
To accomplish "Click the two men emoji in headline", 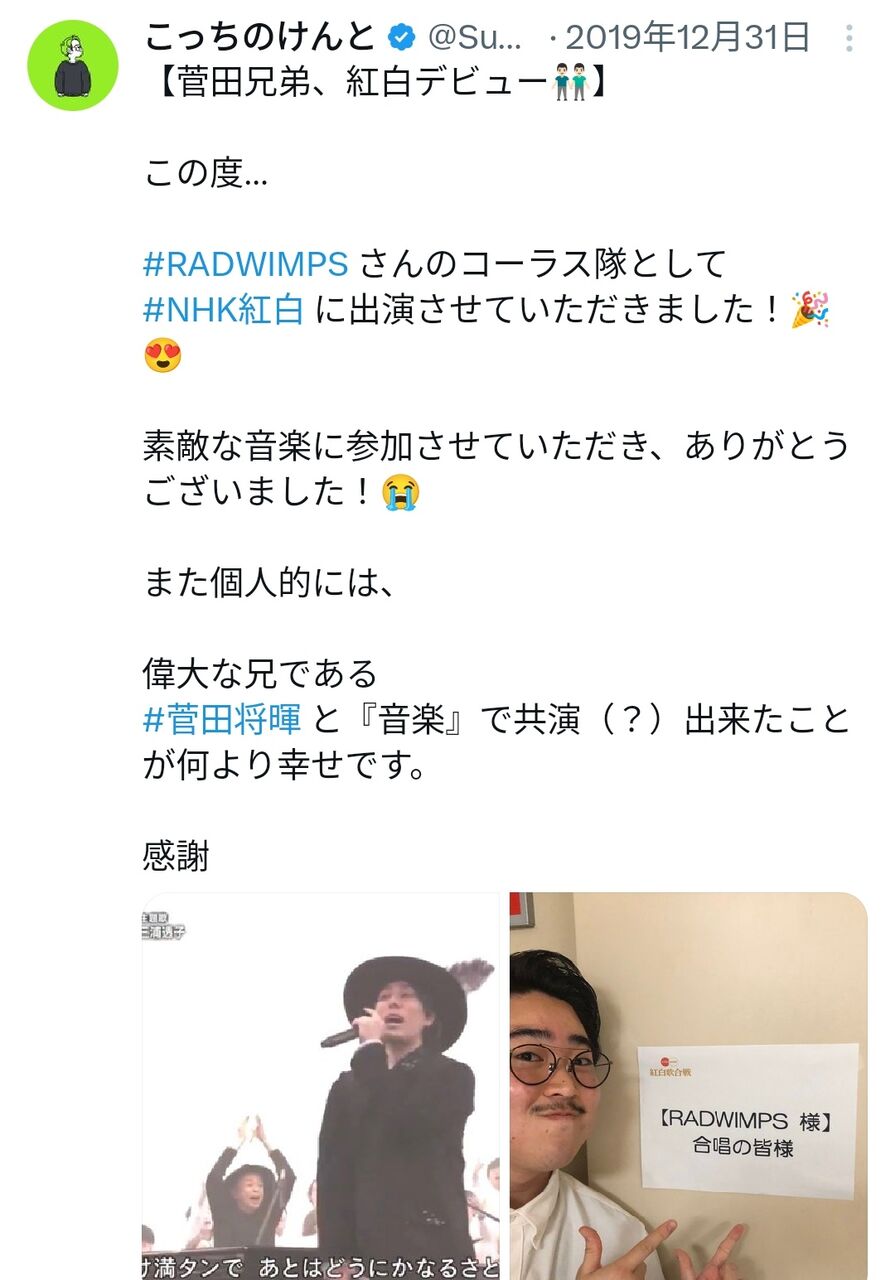I will coord(567,84).
